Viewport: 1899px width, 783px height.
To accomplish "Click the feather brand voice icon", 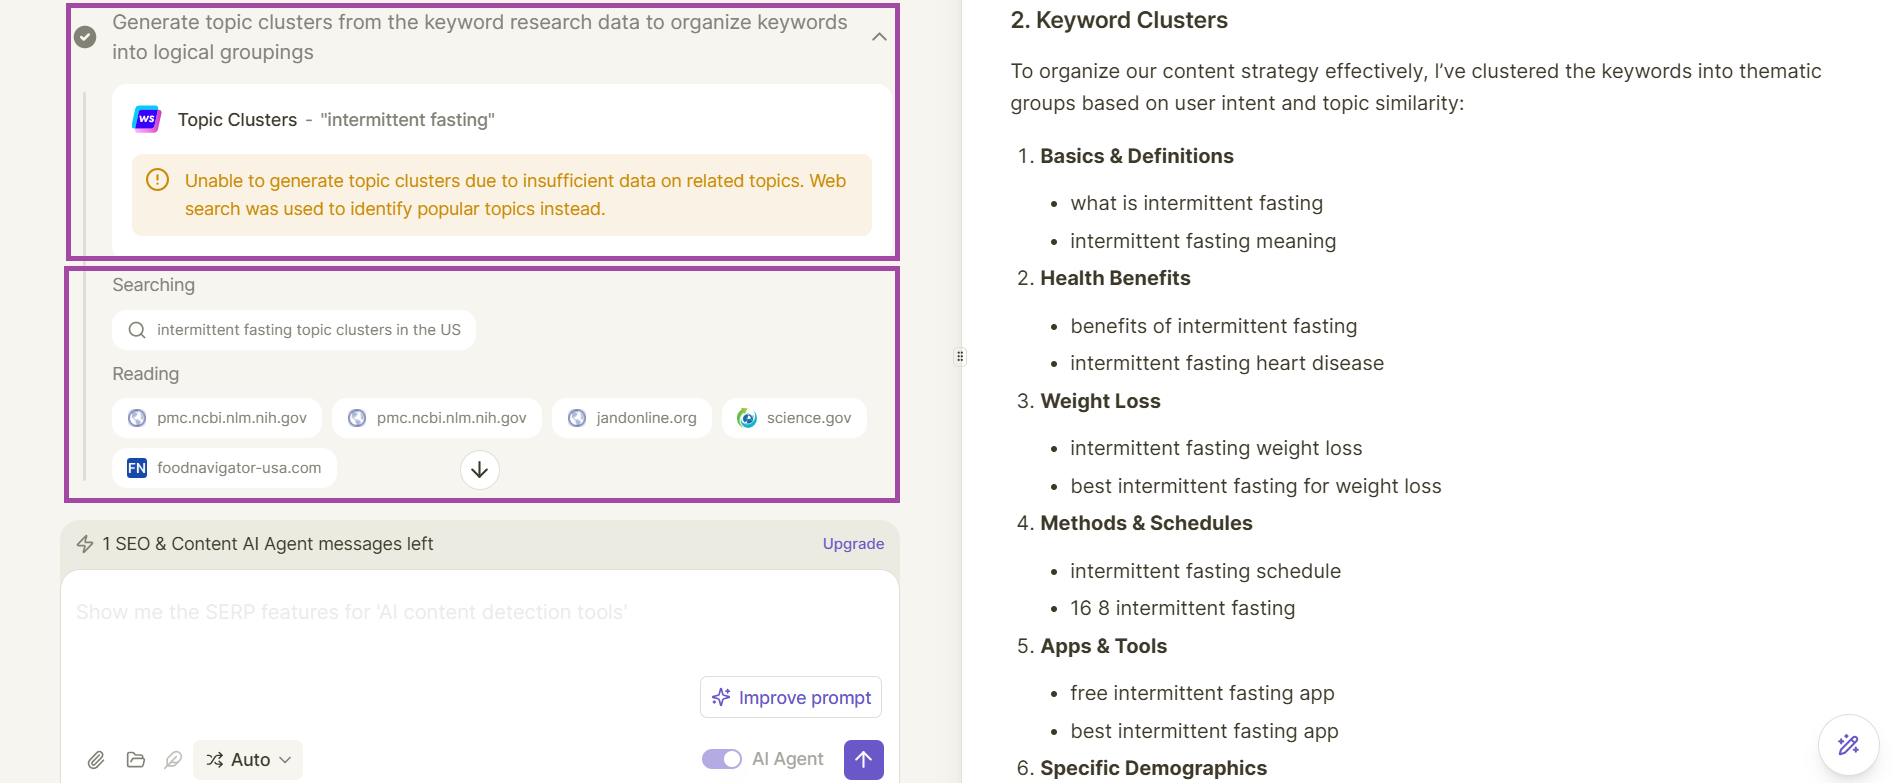I will click(173, 760).
